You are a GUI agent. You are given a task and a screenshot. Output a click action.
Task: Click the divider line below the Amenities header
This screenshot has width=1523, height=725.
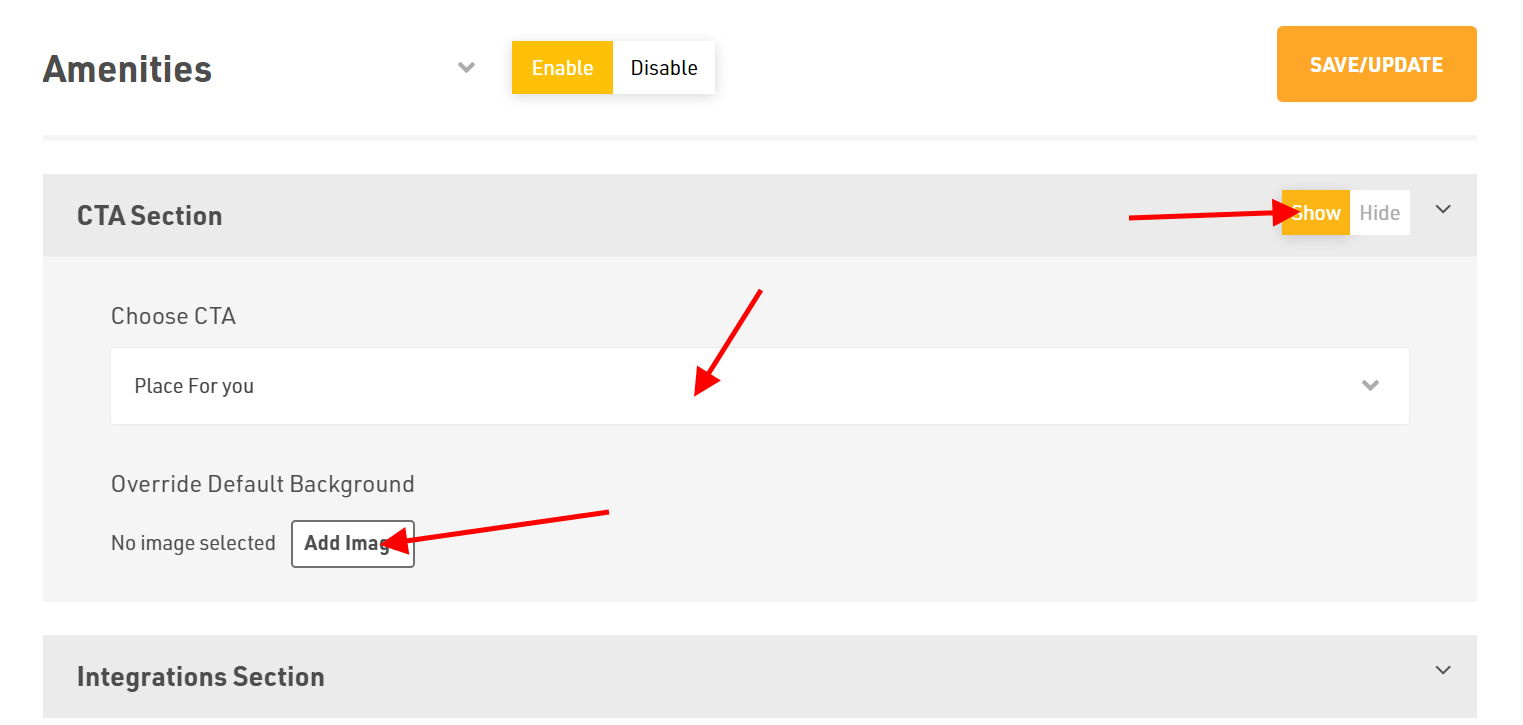pyautogui.click(x=759, y=137)
